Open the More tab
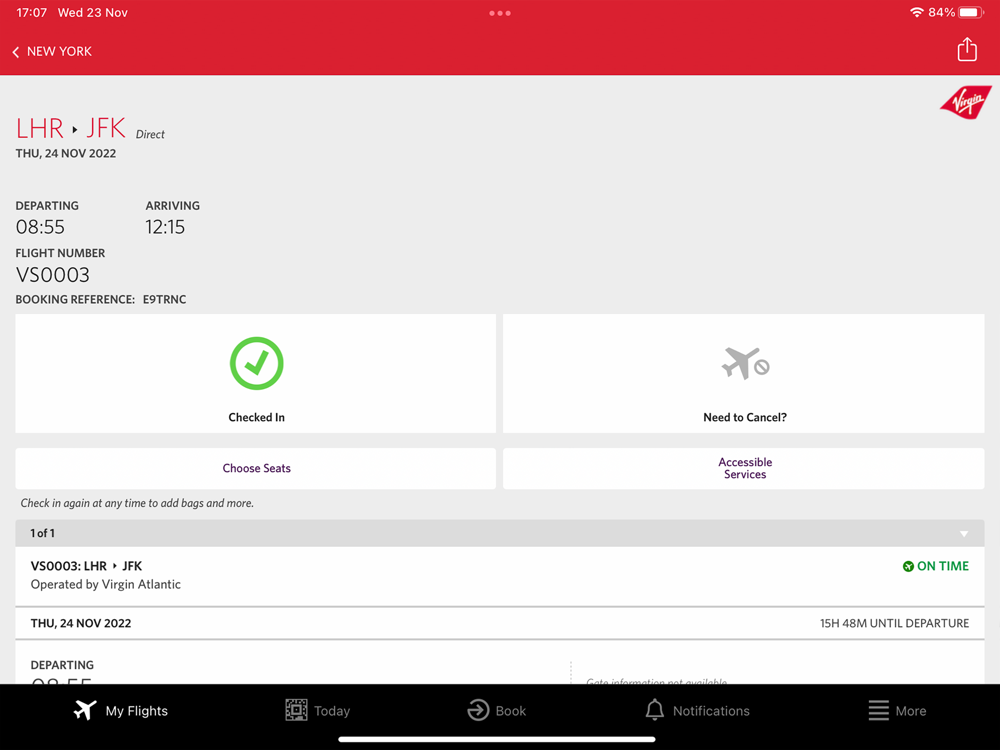Image resolution: width=1000 pixels, height=750 pixels. point(897,710)
